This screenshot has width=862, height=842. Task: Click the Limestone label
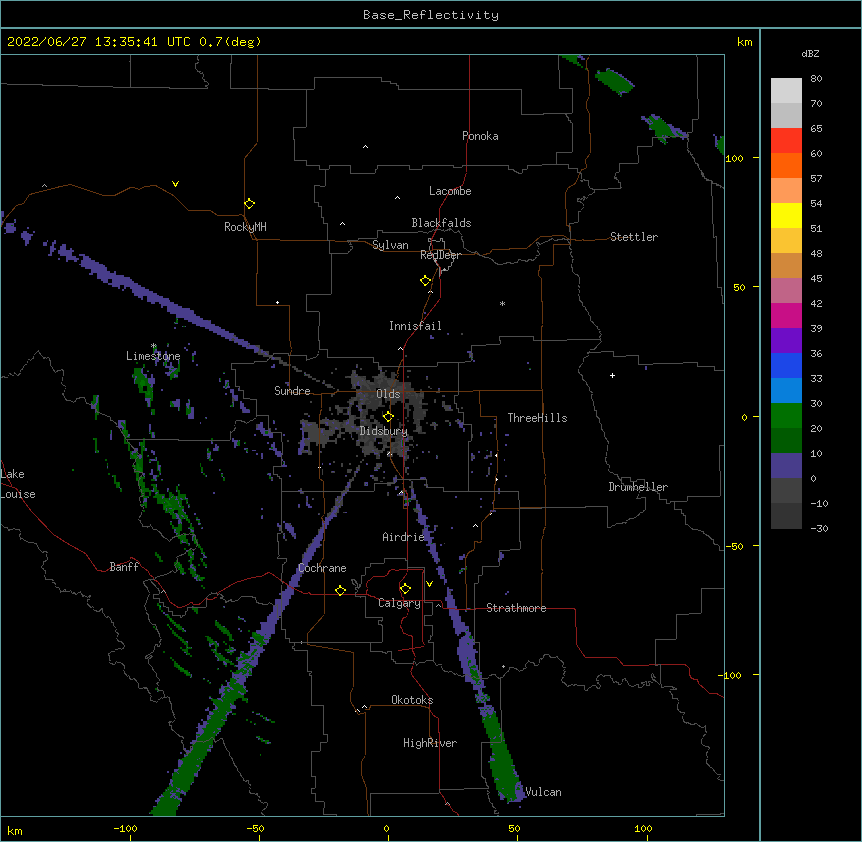pyautogui.click(x=153, y=356)
